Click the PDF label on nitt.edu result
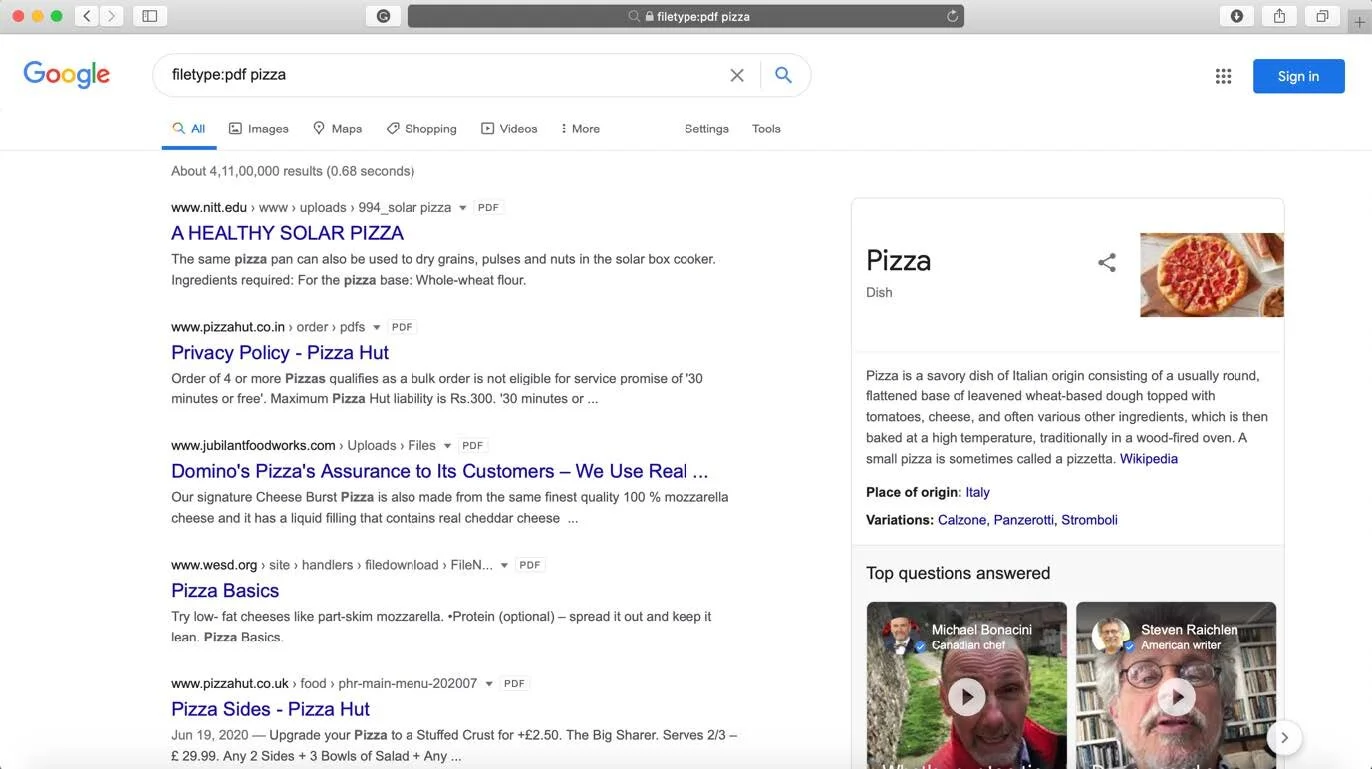This screenshot has width=1372, height=769. tap(488, 208)
